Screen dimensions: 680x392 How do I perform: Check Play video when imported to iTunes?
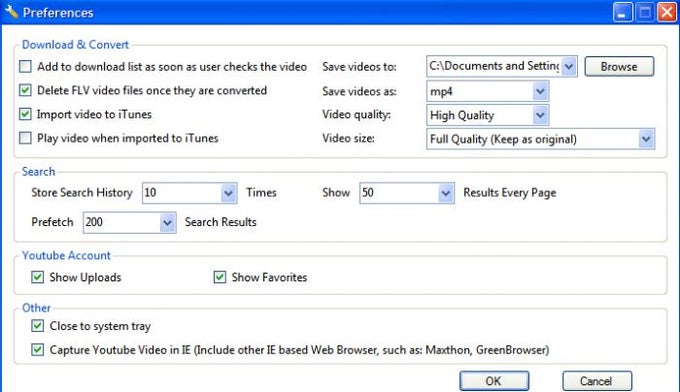pyautogui.click(x=25, y=138)
